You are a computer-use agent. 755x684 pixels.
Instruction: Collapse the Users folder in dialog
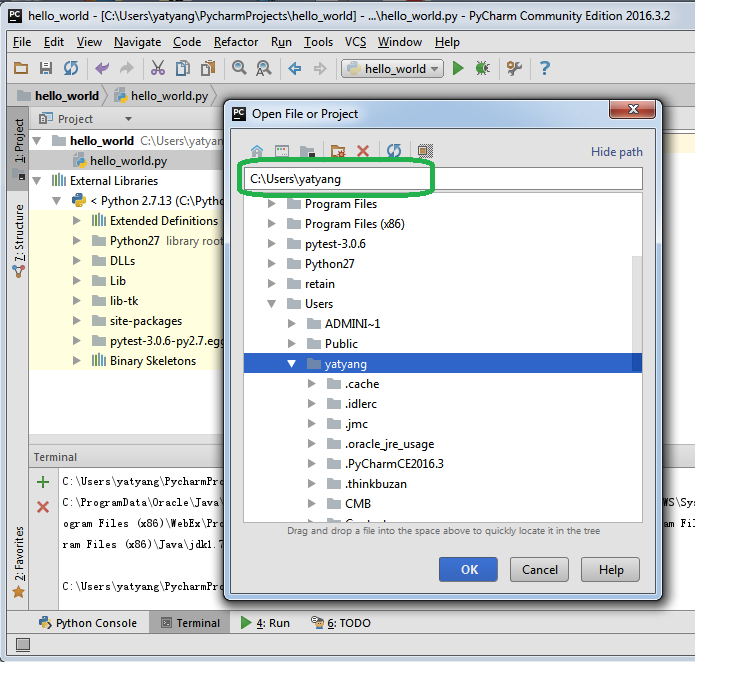[272, 304]
